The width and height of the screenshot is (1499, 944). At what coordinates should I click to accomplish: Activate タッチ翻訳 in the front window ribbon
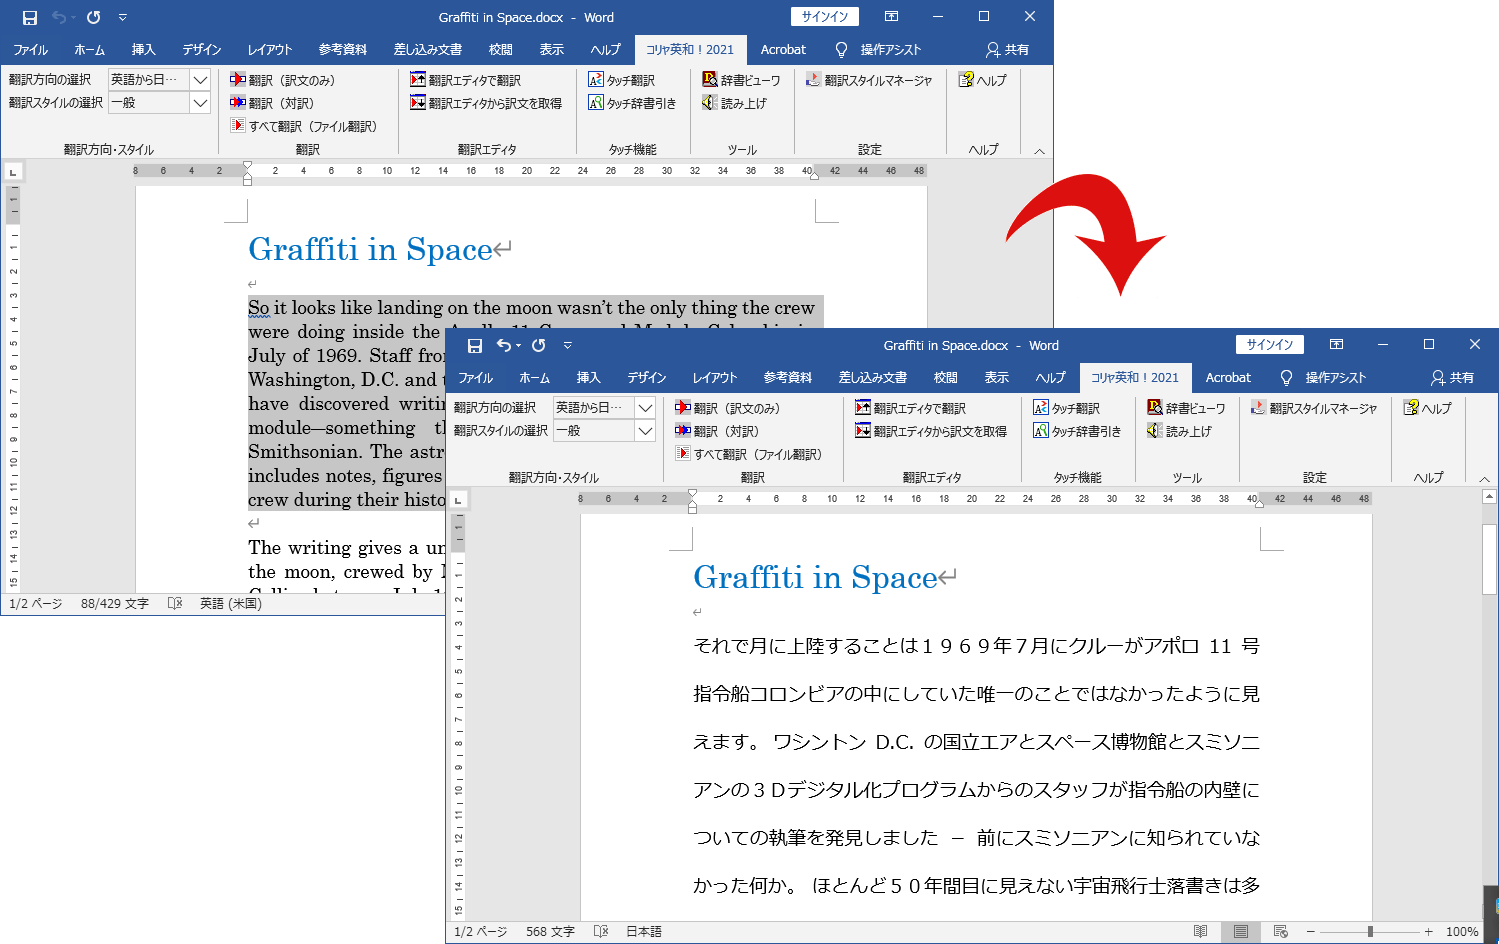(x=1066, y=408)
